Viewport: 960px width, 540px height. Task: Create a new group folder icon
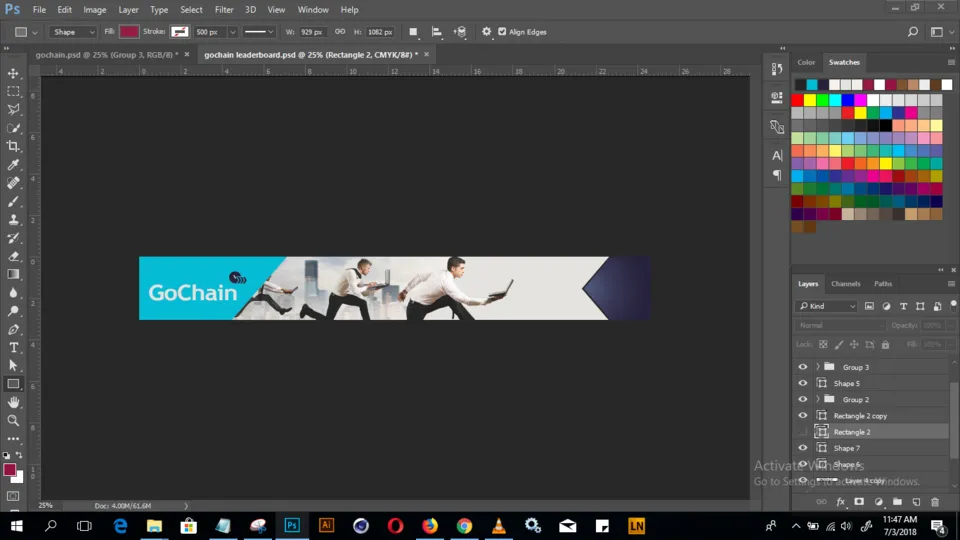coord(897,502)
